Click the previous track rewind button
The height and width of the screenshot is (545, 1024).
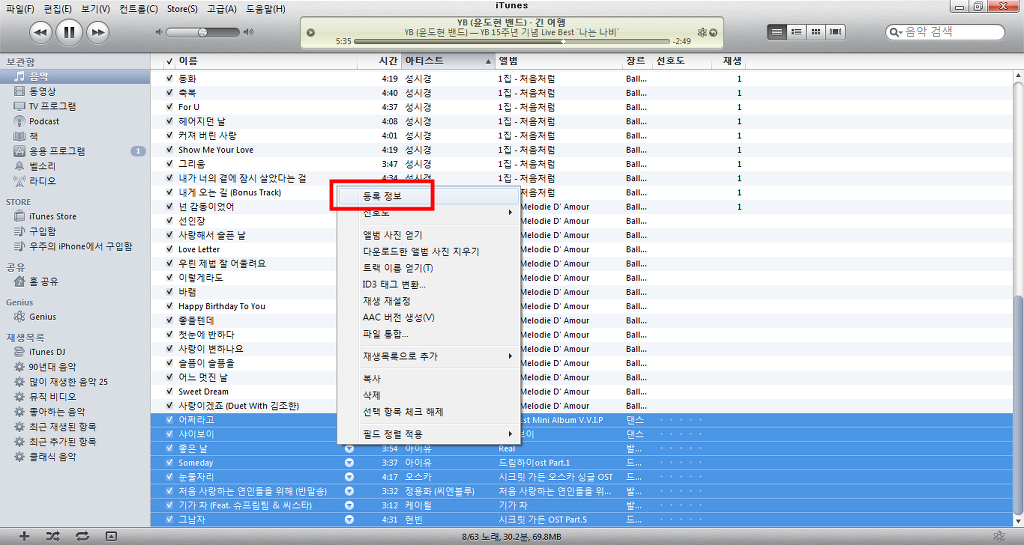point(40,32)
